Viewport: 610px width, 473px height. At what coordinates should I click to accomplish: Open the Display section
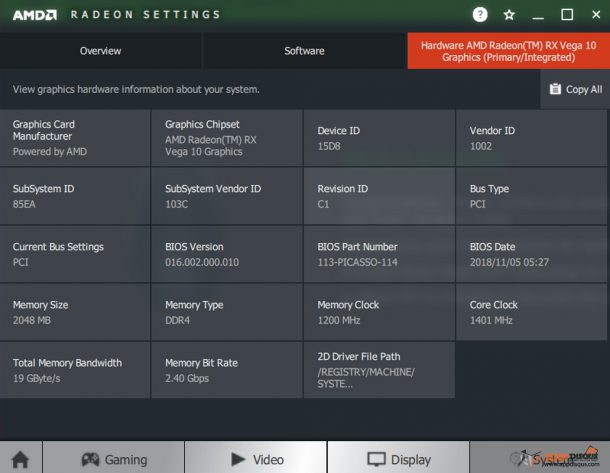398,459
